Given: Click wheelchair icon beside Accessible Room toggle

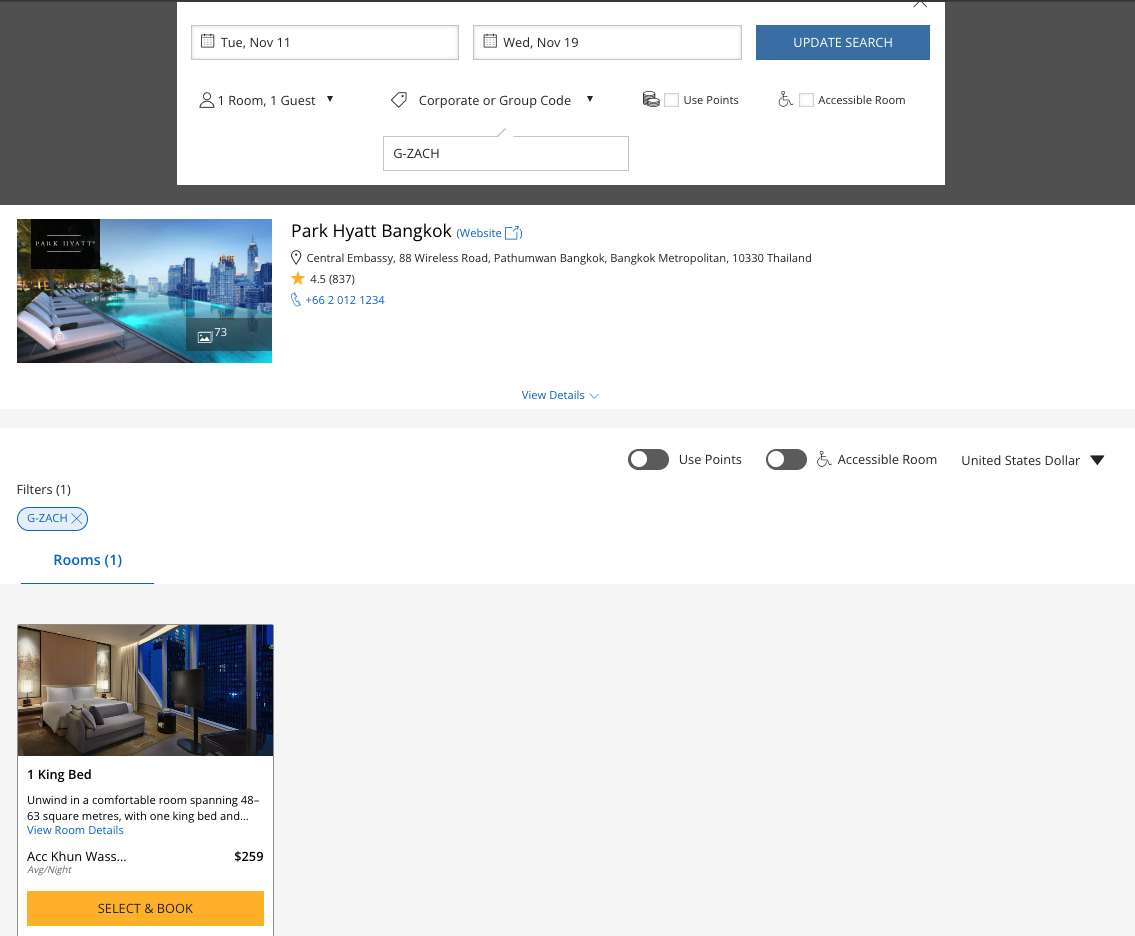Looking at the screenshot, I should [824, 460].
